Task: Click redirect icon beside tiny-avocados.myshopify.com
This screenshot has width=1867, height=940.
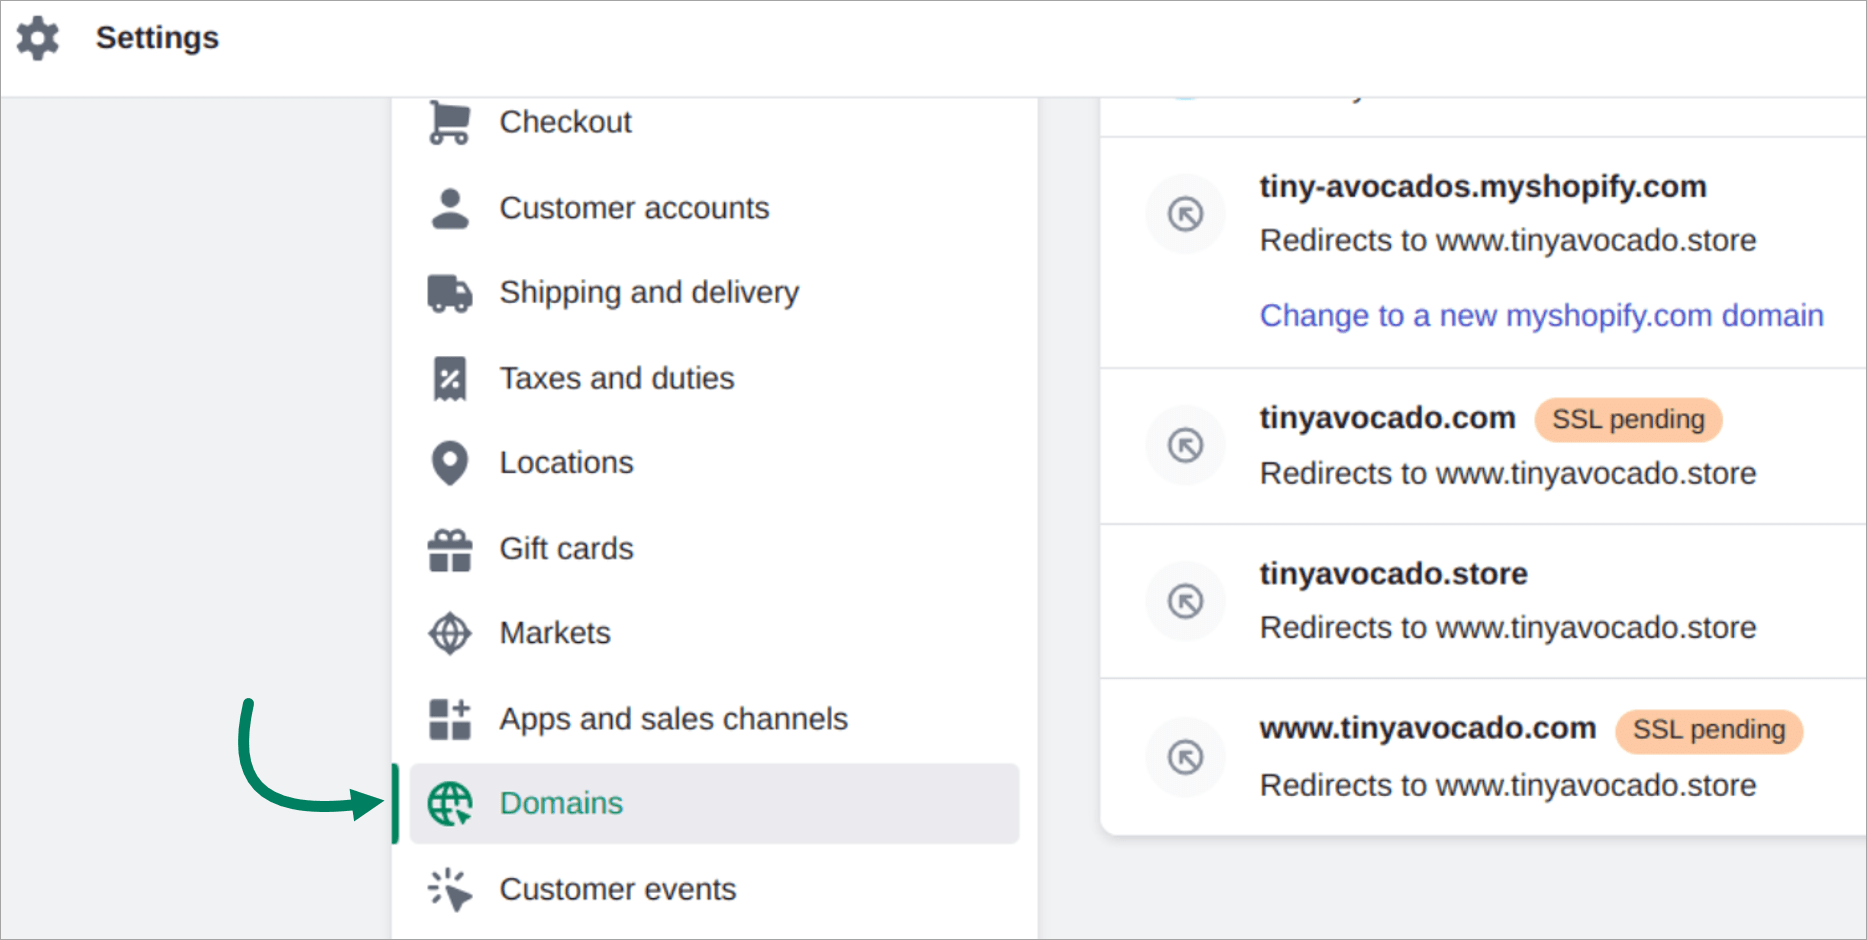Action: (x=1185, y=214)
